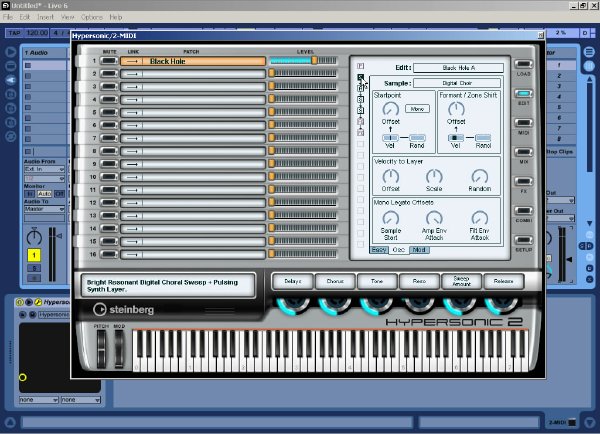
Task: Click the Steinberg logo
Action: pyautogui.click(x=123, y=309)
